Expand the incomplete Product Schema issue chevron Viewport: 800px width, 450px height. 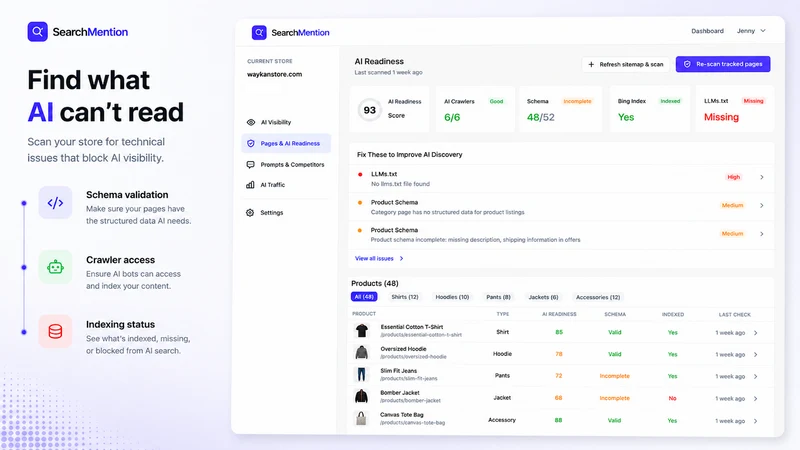click(762, 234)
